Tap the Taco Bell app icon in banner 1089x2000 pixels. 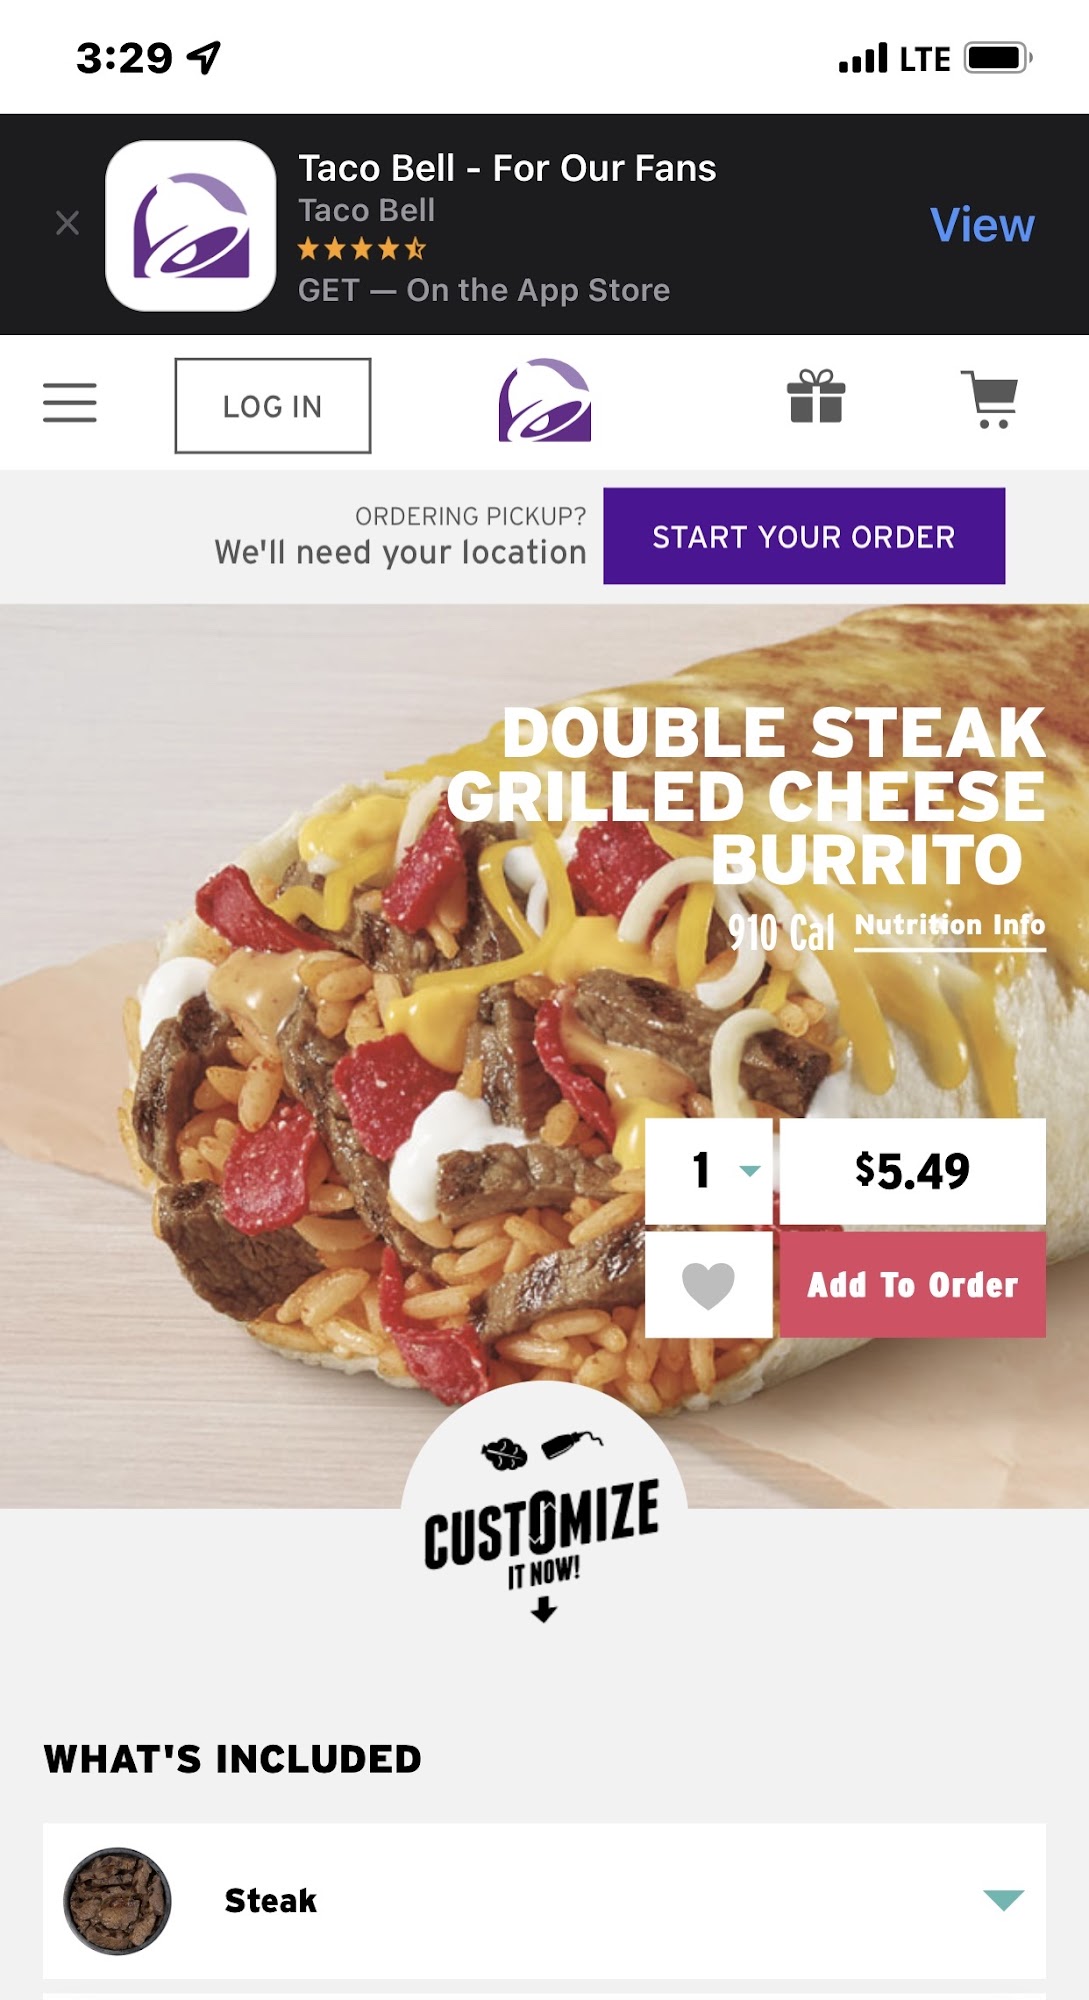coord(191,226)
